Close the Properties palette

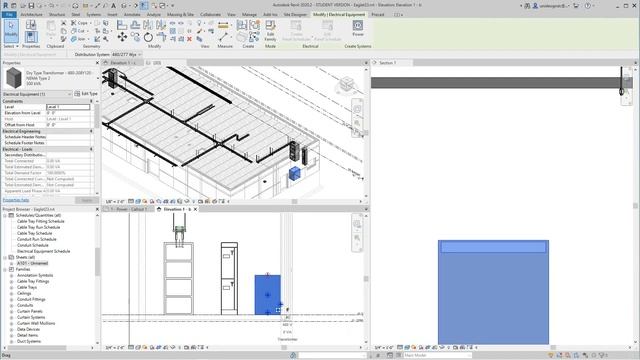(97, 63)
